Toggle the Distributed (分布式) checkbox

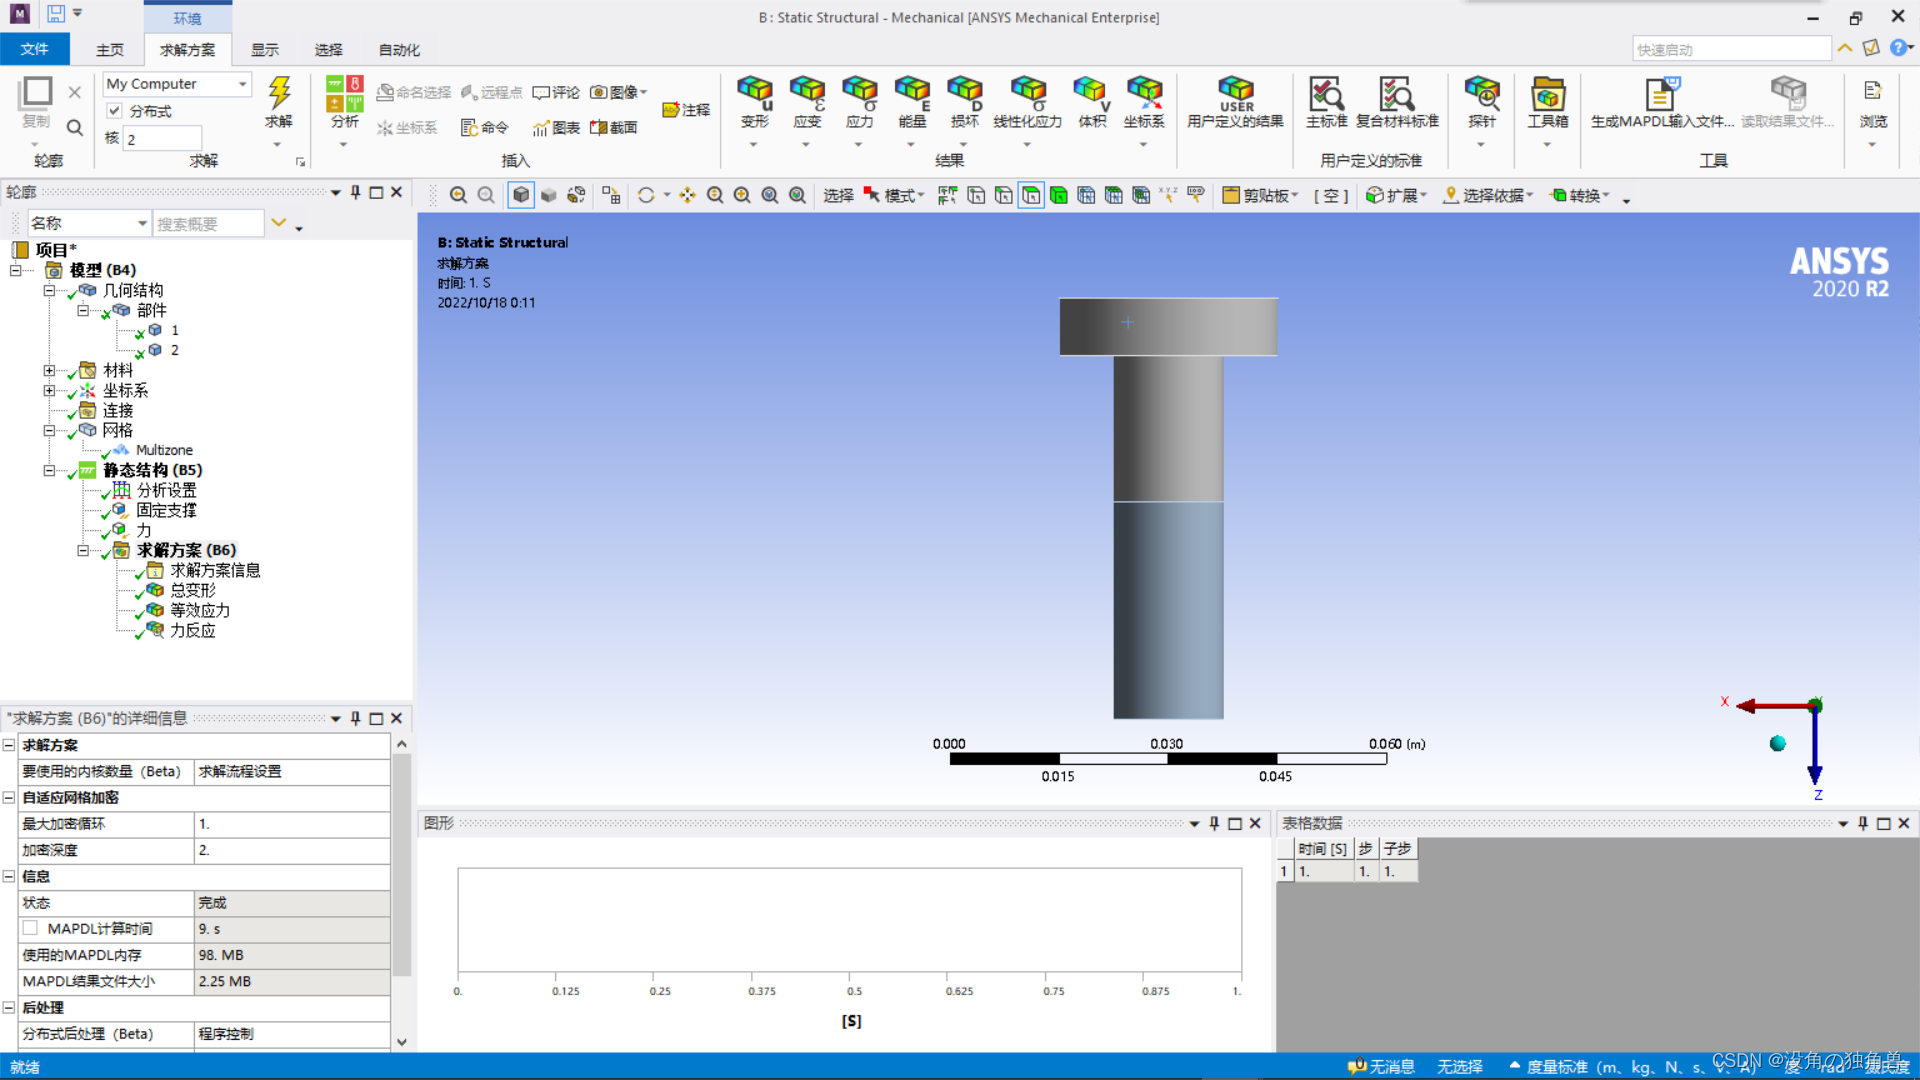[x=115, y=111]
